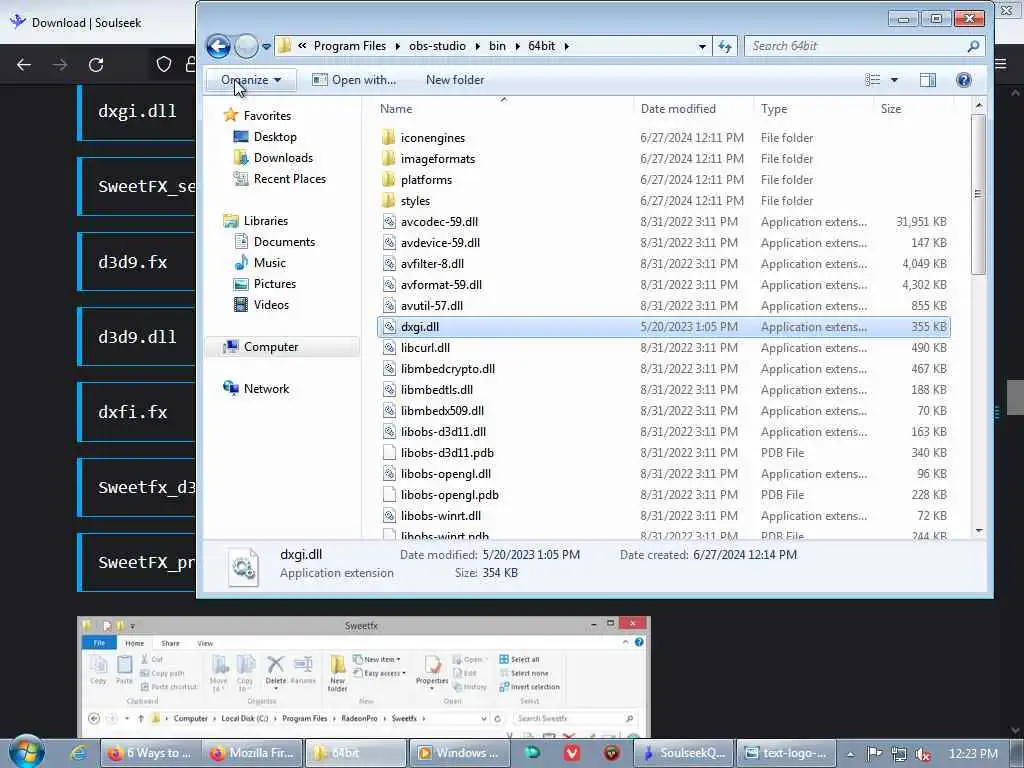Switch to '6 Ways to ...' taskbar window
The width and height of the screenshot is (1024, 768).
tap(150, 753)
